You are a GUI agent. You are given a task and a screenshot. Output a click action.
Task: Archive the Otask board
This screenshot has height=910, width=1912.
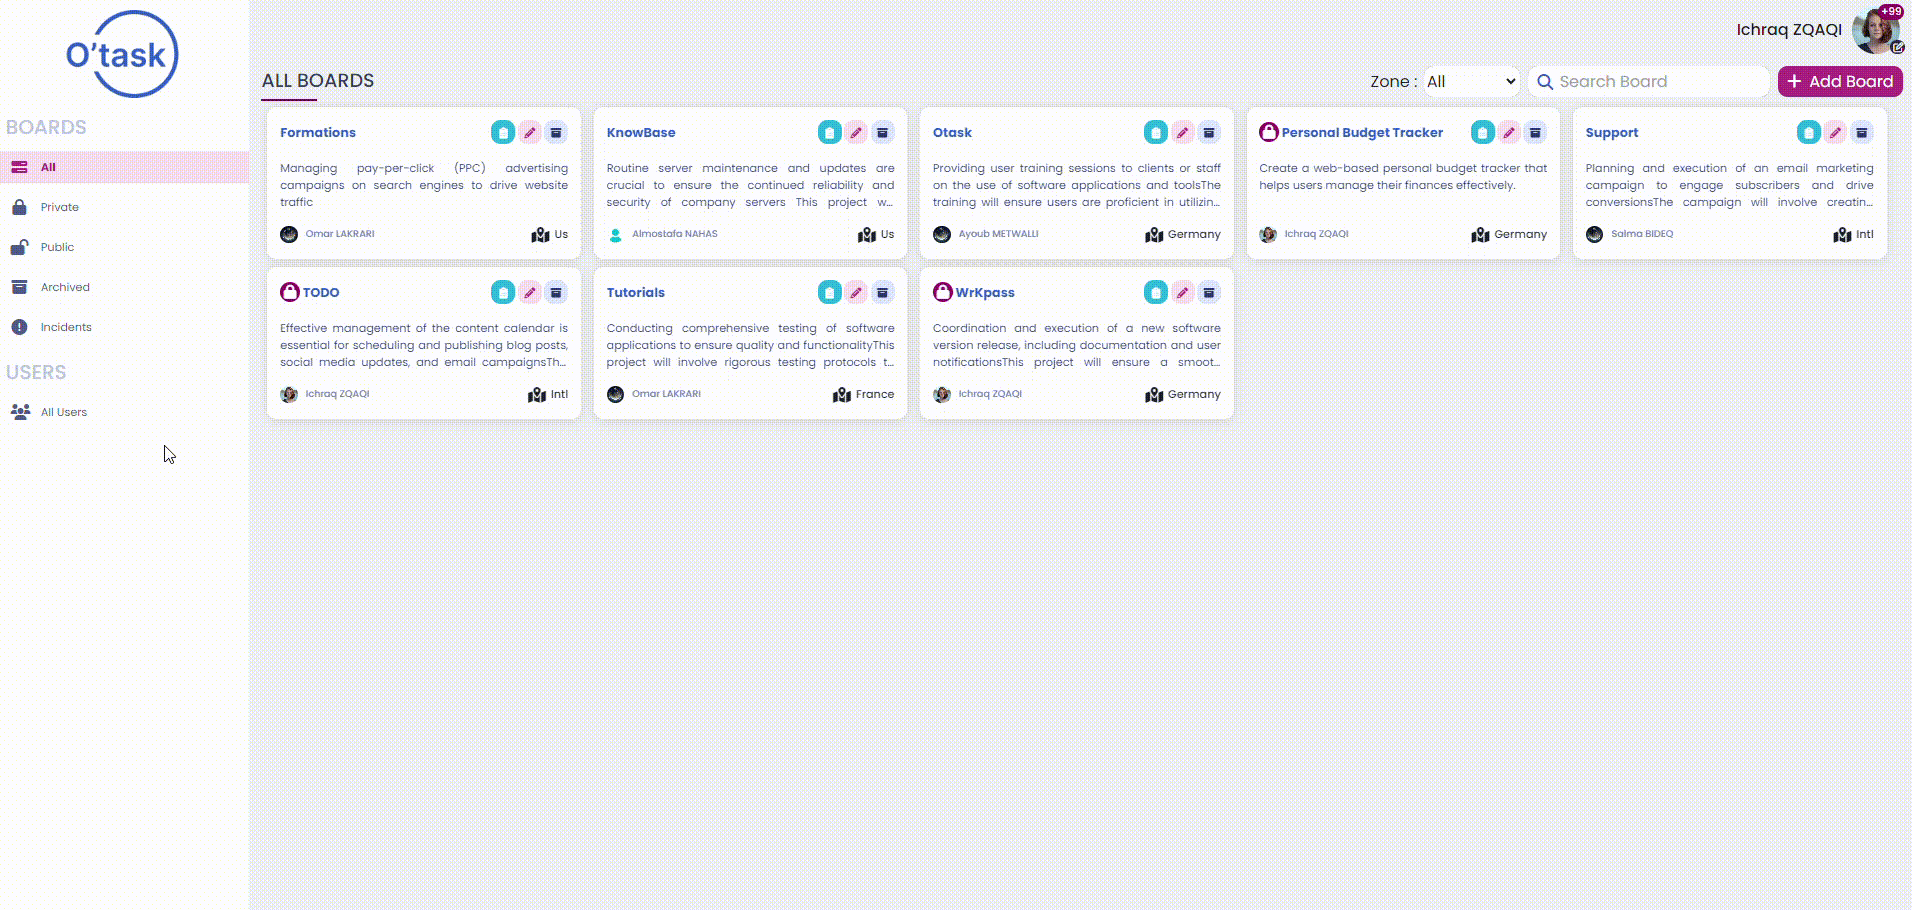[1209, 132]
